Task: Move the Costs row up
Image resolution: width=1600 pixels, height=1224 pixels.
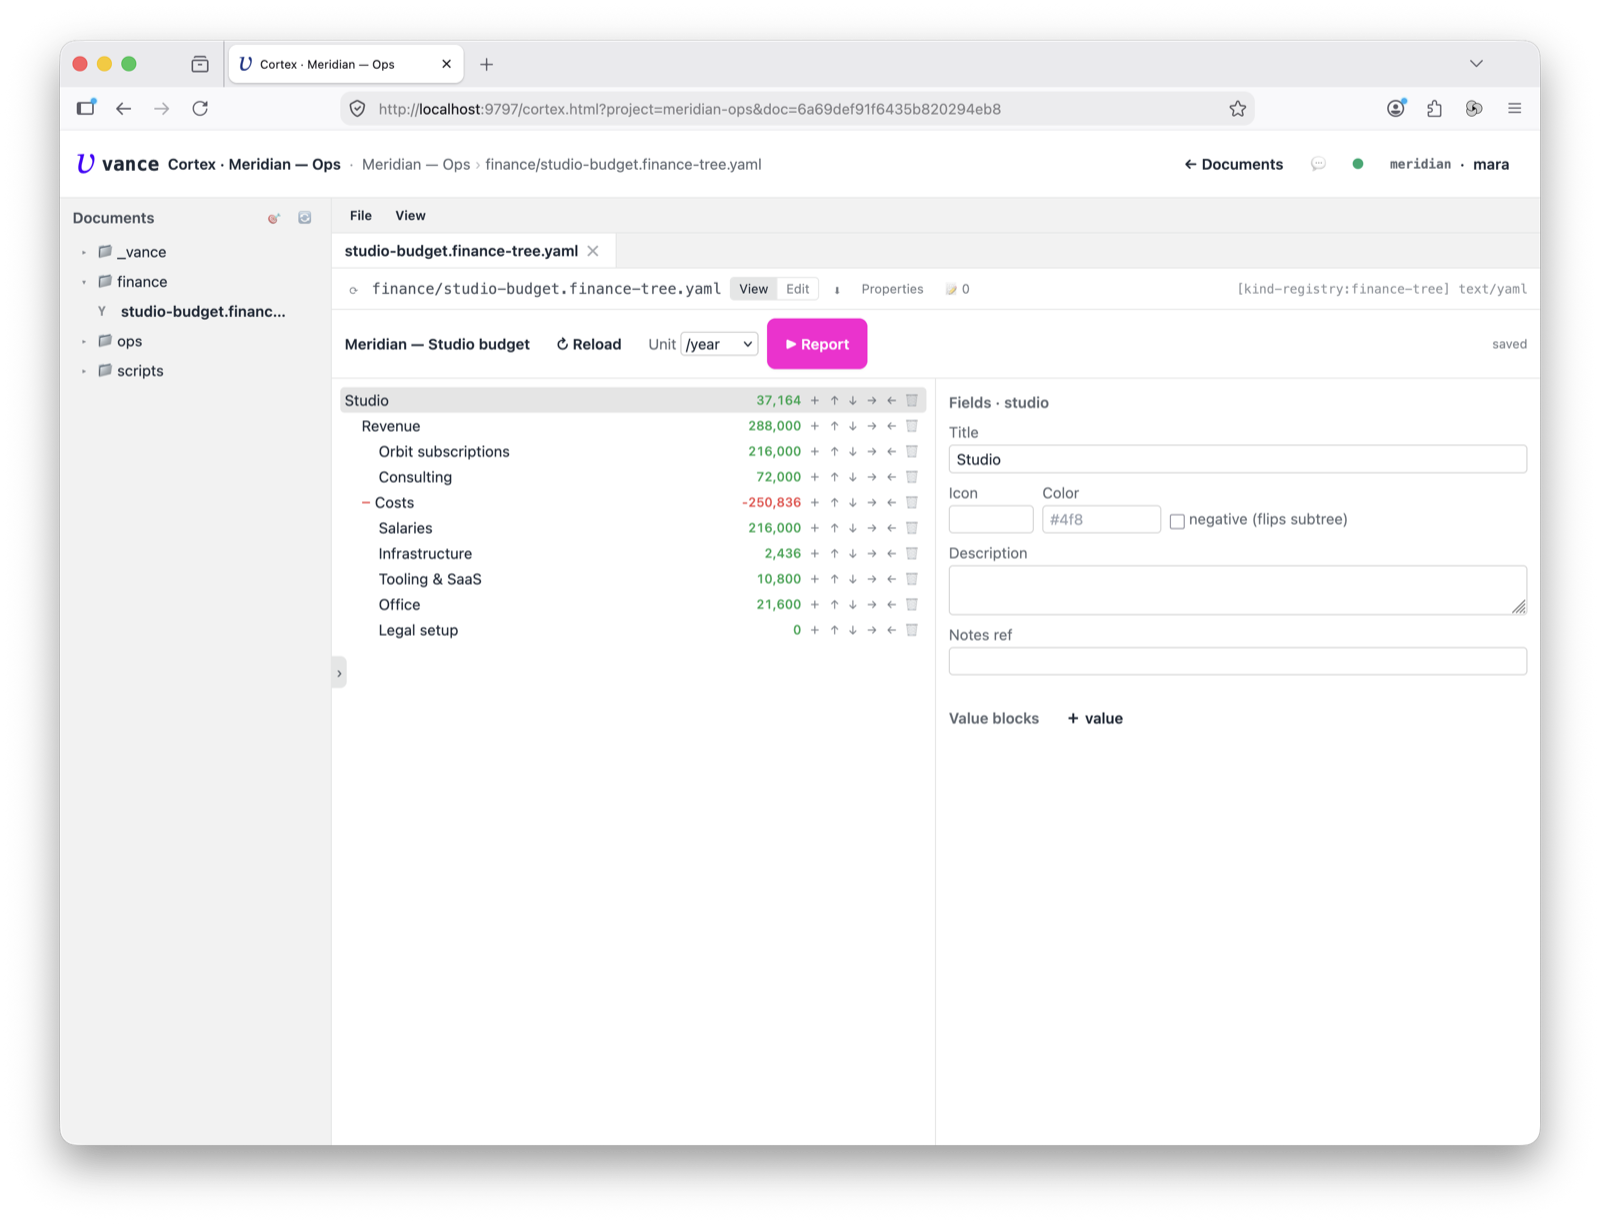Action: (x=834, y=502)
